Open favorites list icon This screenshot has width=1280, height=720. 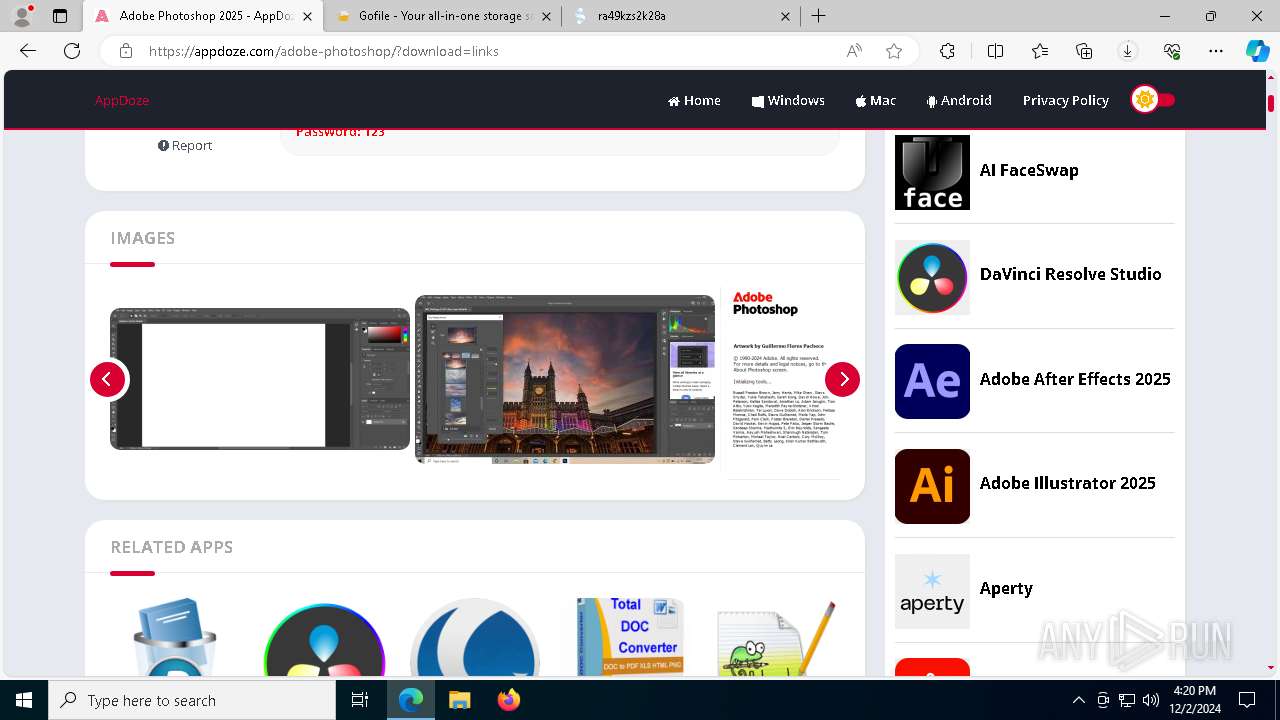(x=1040, y=51)
